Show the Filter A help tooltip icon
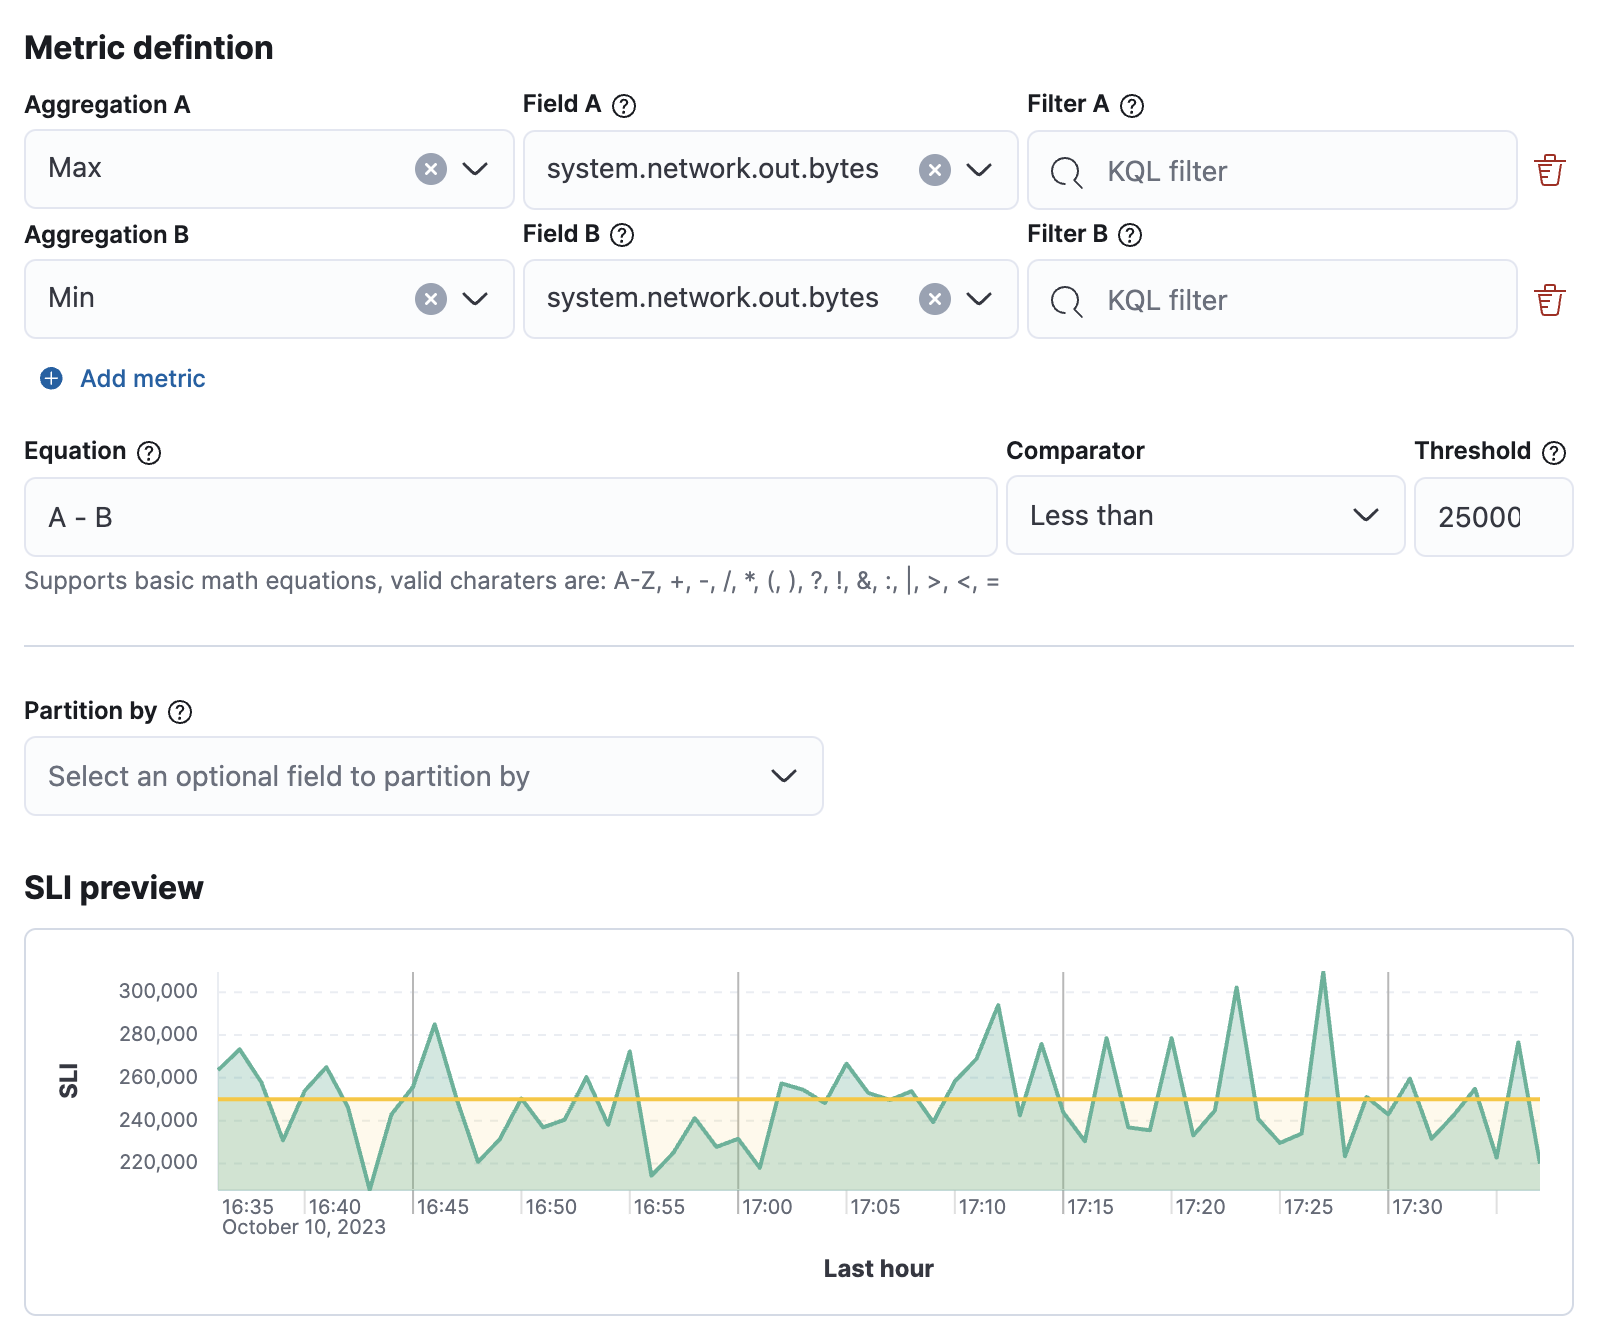 click(1132, 106)
